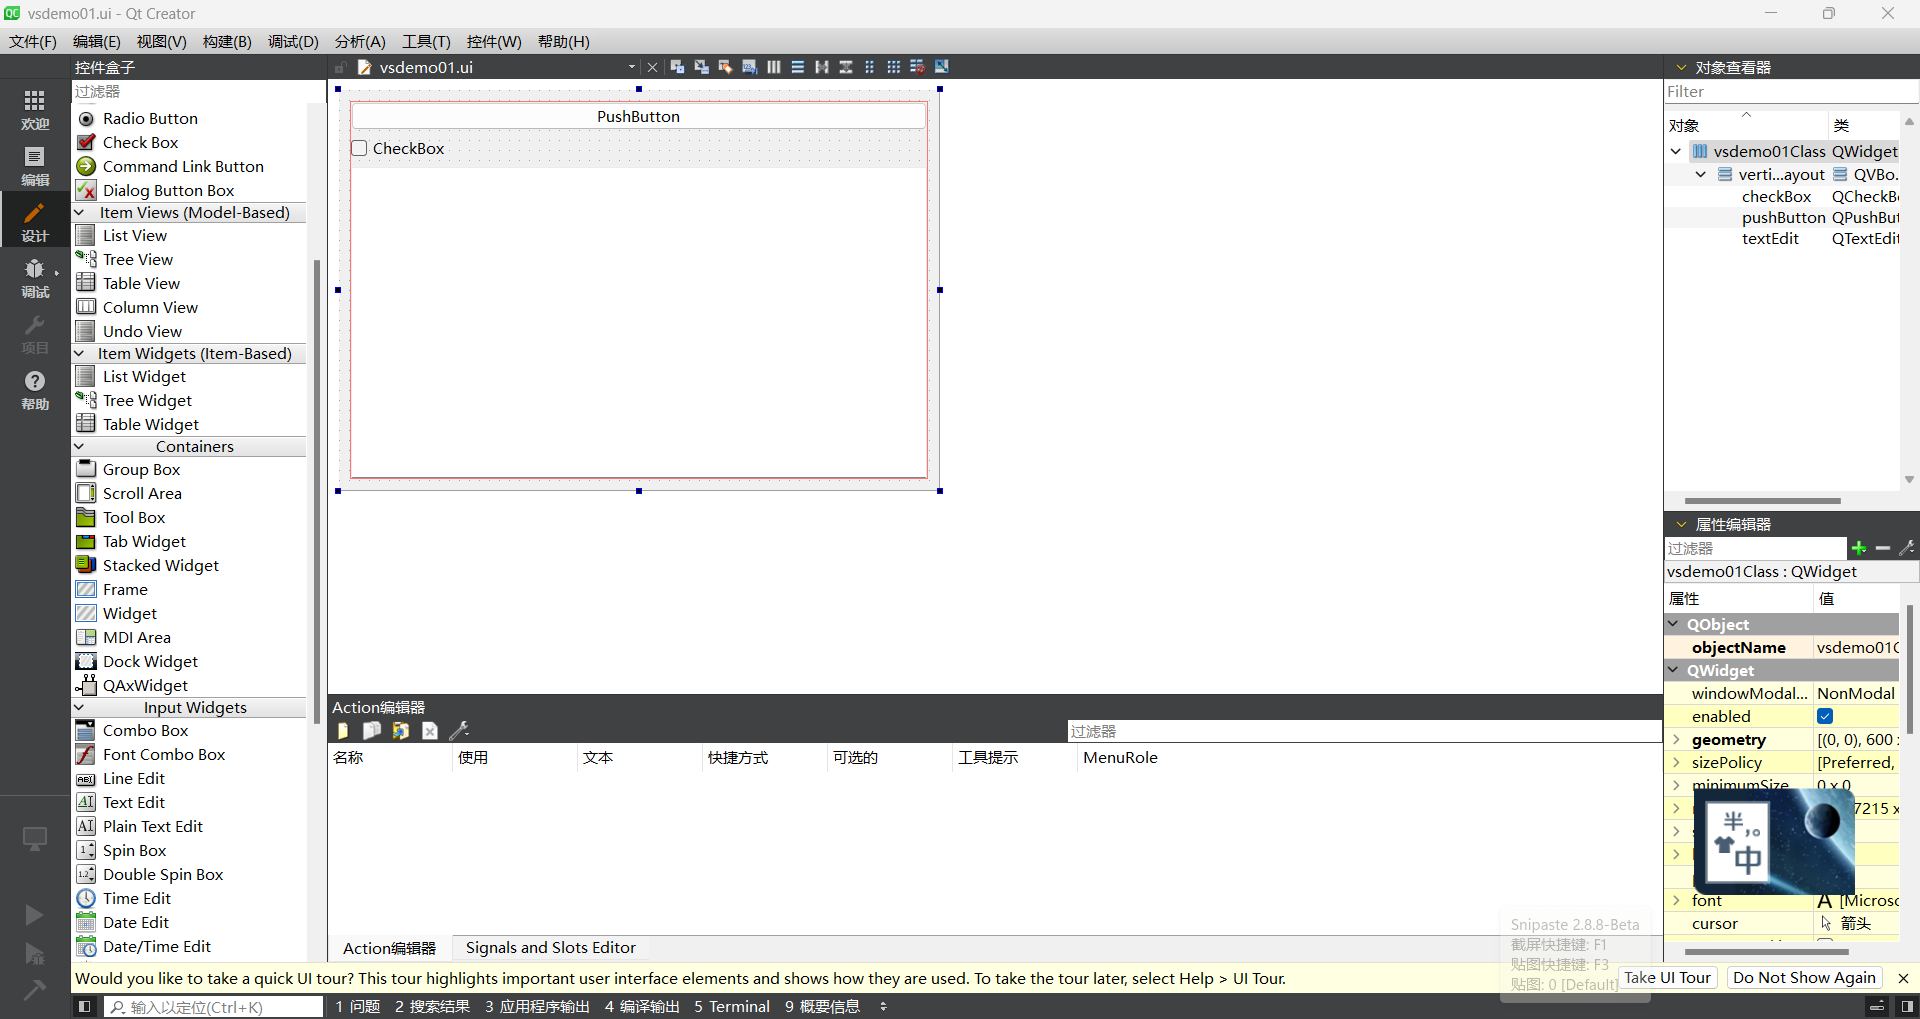
Task: Open 构建(B) menu
Action: point(227,41)
